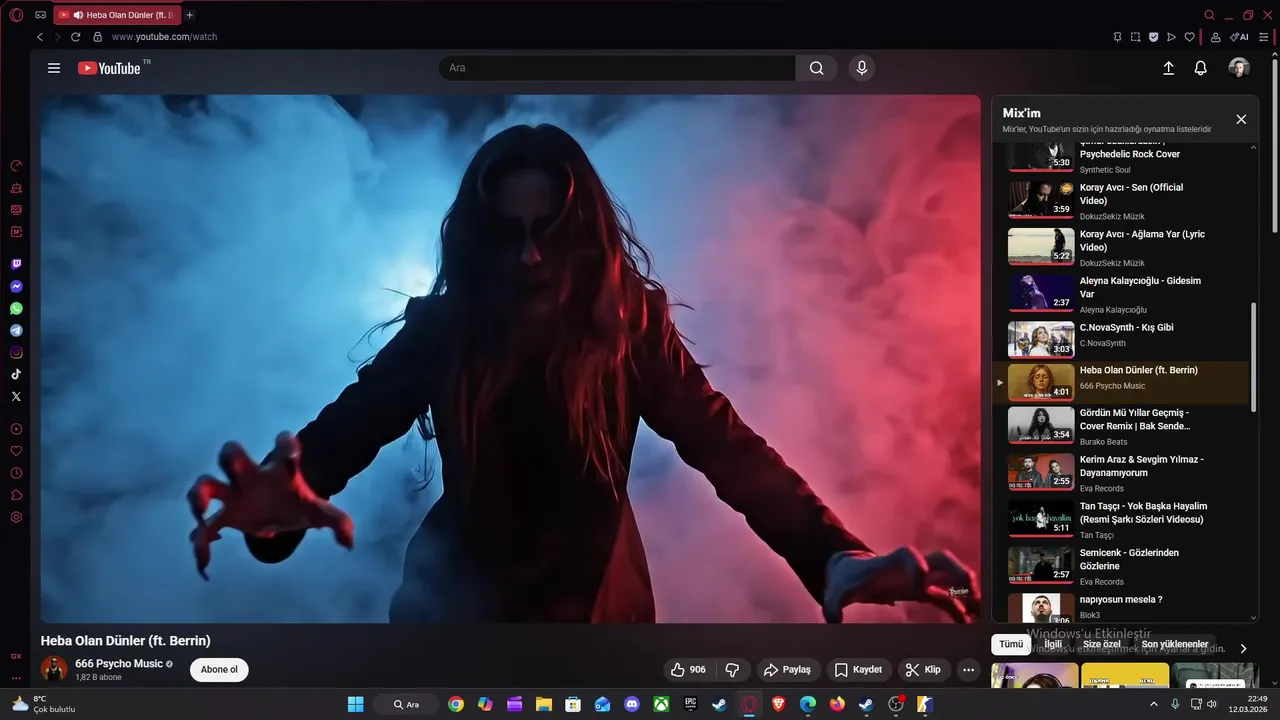Viewport: 1280px width, 720px height.
Task: Open Messenger in Opera GX sidebar
Action: [16, 286]
